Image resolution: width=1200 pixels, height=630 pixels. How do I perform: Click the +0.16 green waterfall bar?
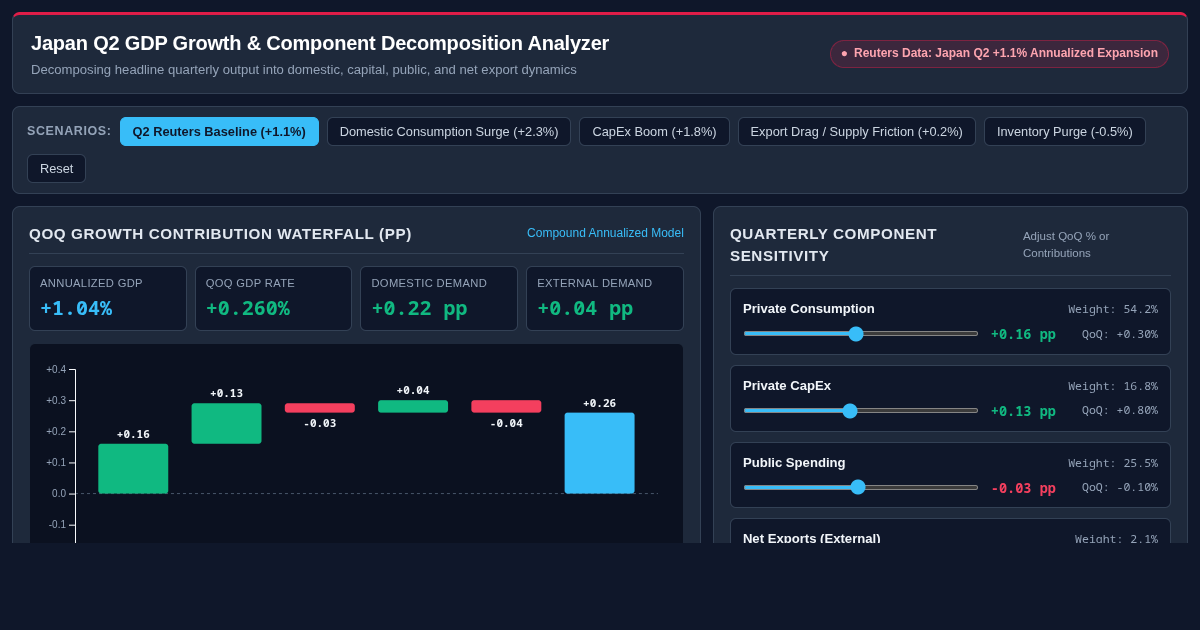(x=133, y=469)
